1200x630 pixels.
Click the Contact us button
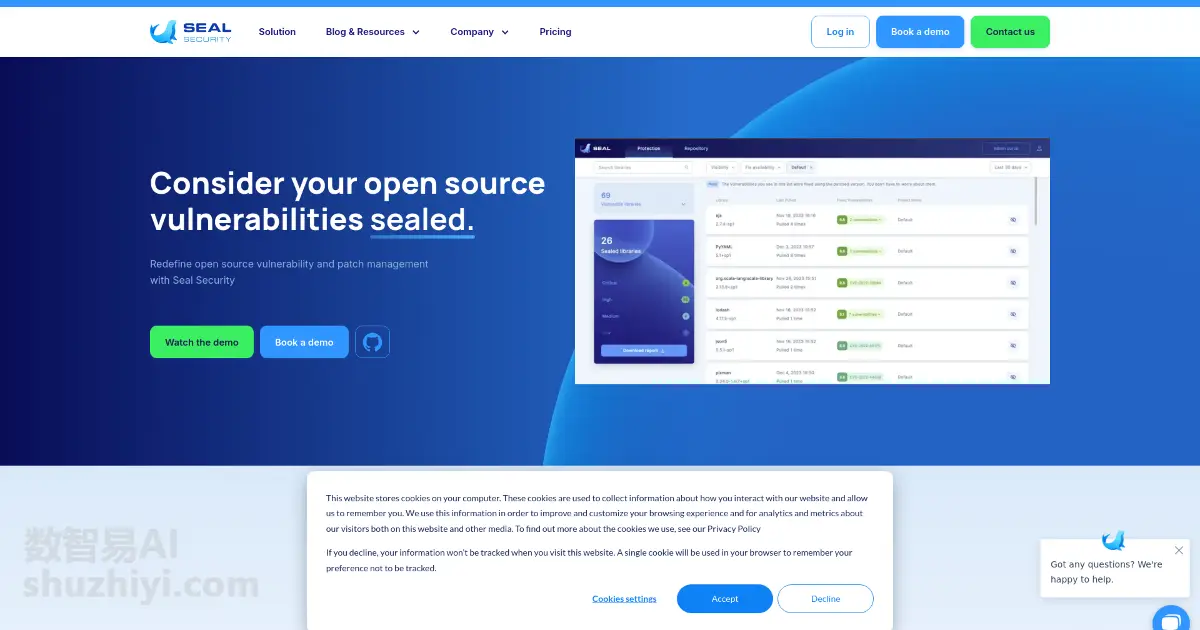tap(1010, 32)
